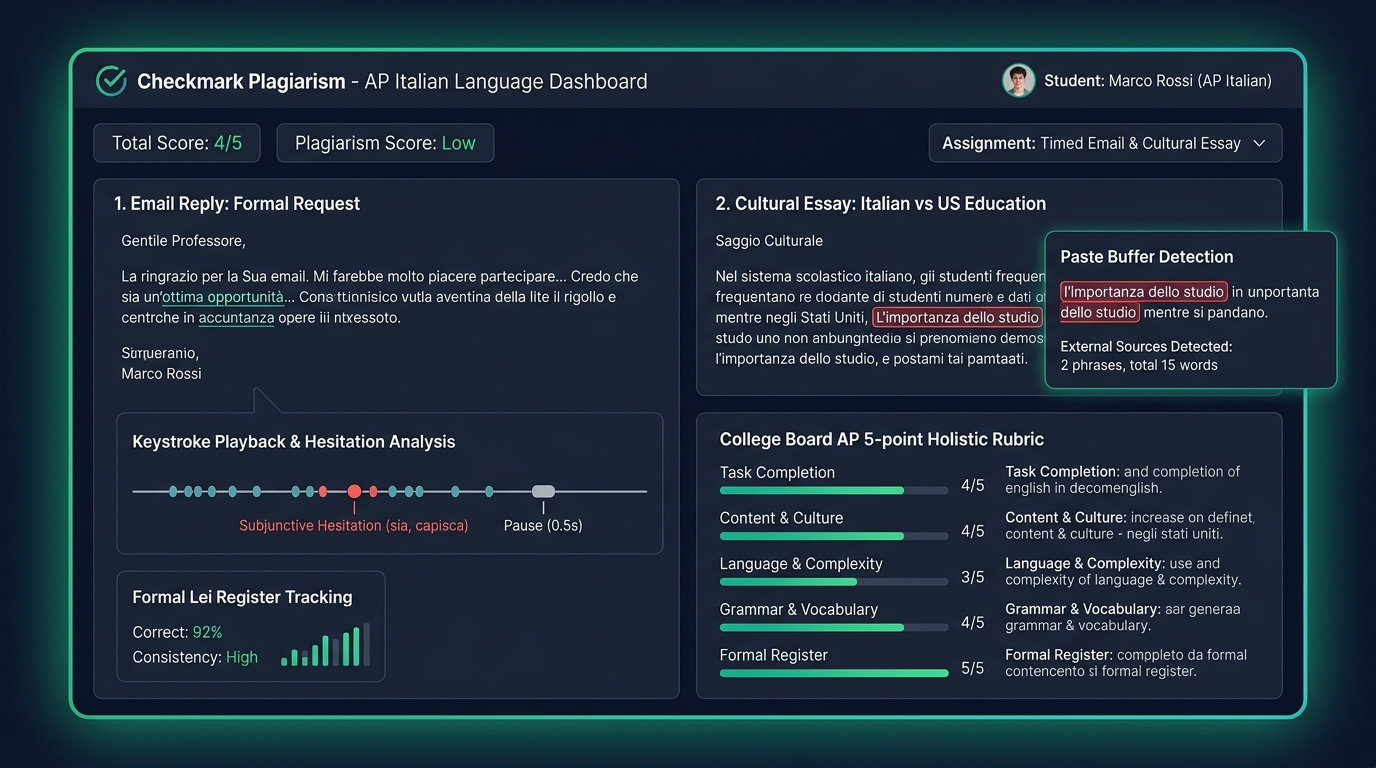Click the Formal Register progress bar
The height and width of the screenshot is (768, 1376).
point(834,673)
